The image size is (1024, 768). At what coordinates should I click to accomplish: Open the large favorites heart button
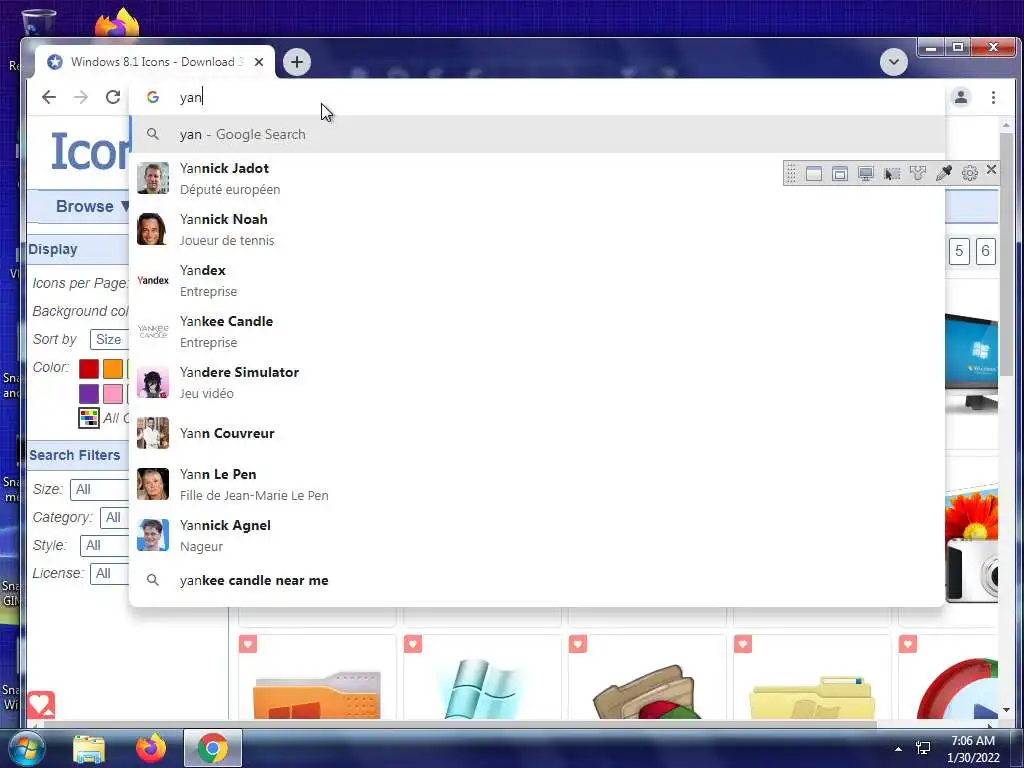(x=40, y=704)
